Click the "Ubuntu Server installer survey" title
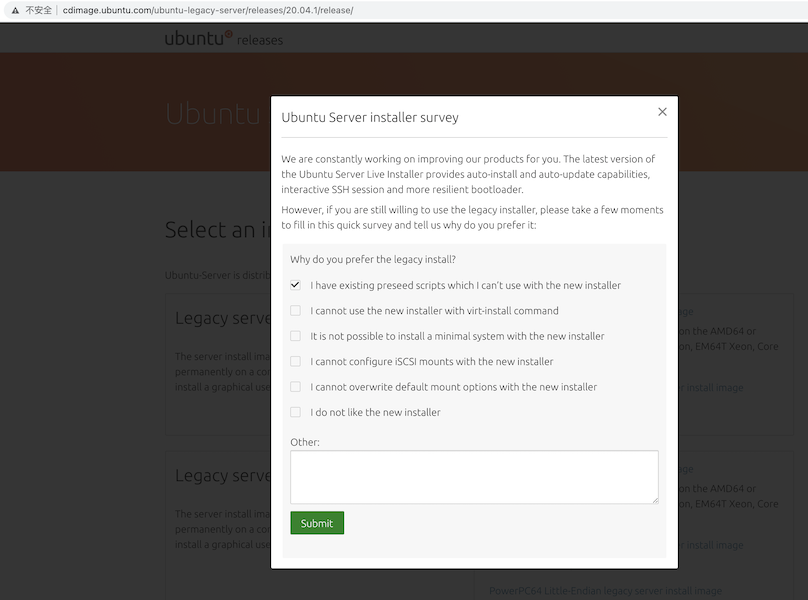The image size is (808, 600). (370, 117)
